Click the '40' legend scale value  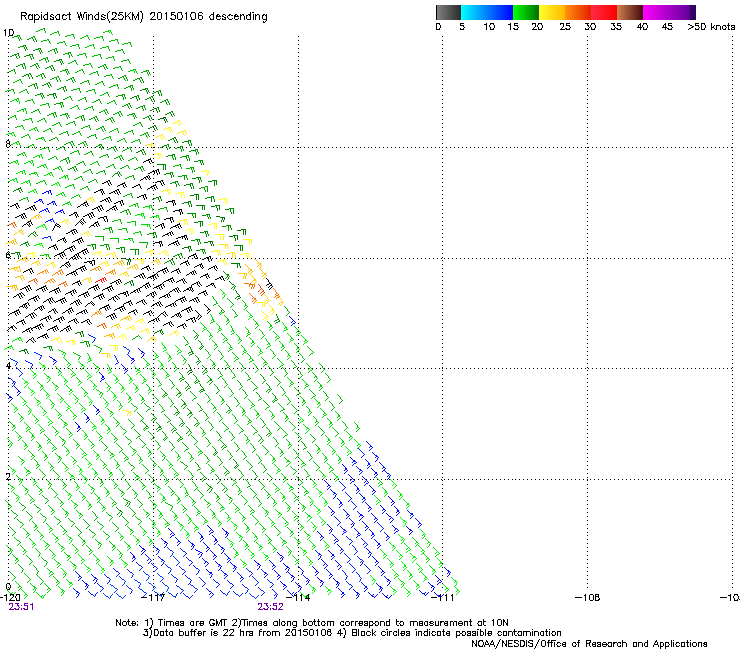coord(642,27)
